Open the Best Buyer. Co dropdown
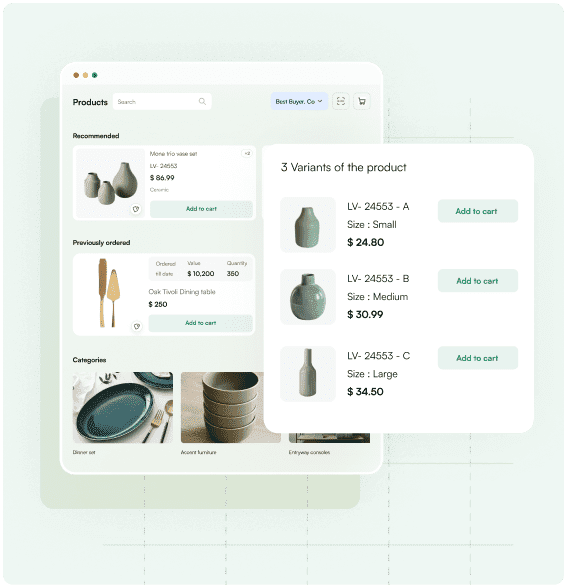566x586 pixels. coord(299,101)
